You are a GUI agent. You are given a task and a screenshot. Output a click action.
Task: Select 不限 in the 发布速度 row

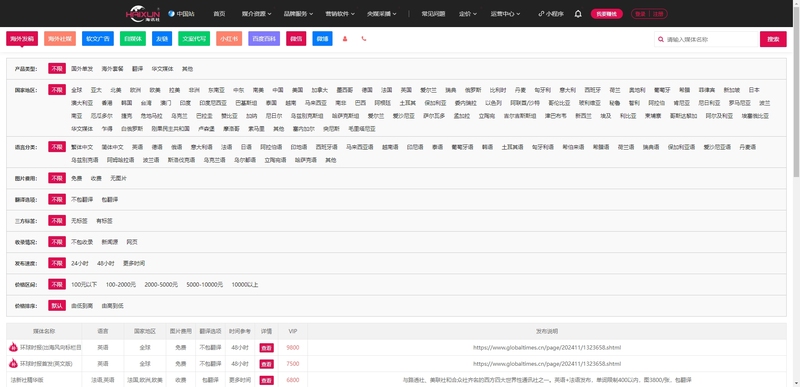click(x=57, y=263)
